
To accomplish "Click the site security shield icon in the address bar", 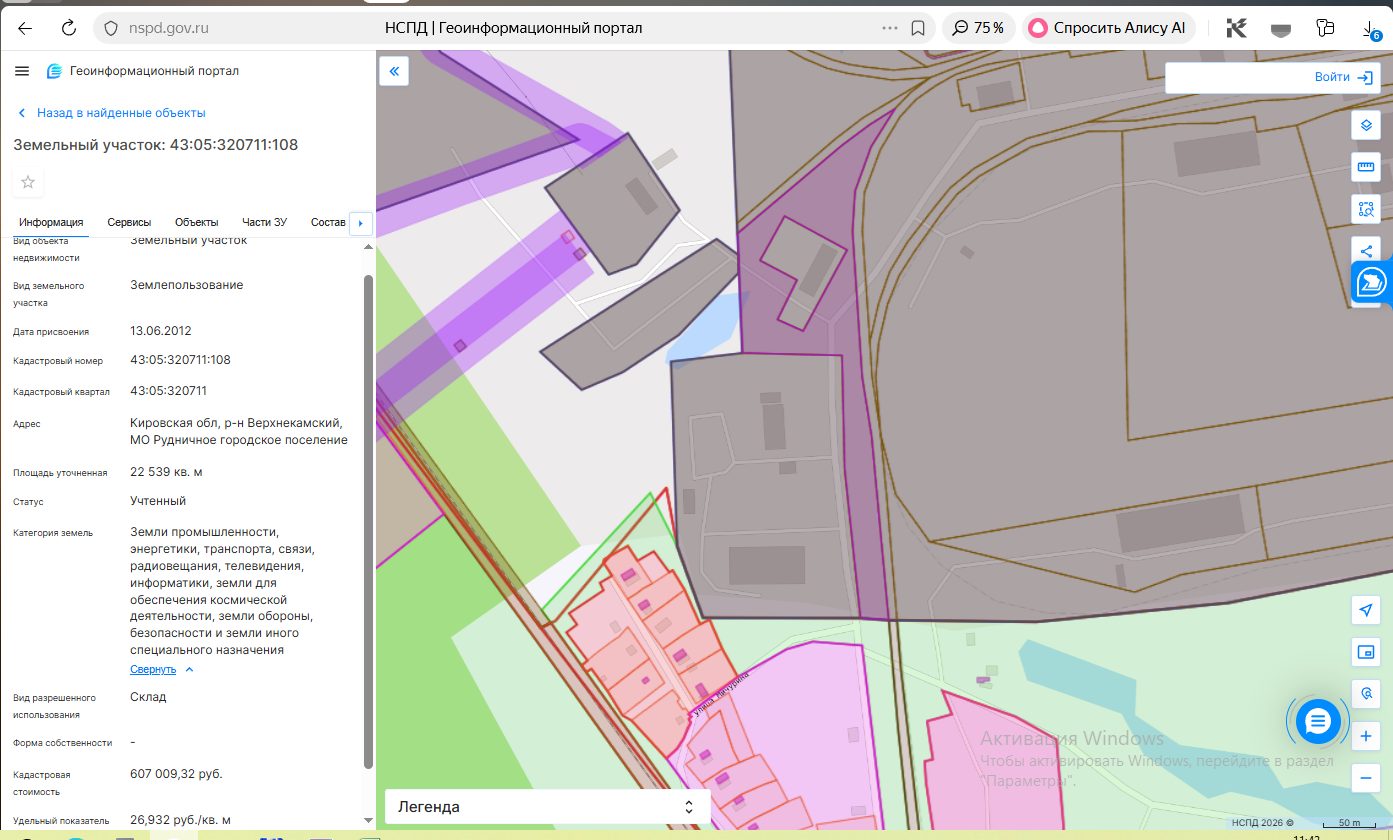I will [x=112, y=28].
